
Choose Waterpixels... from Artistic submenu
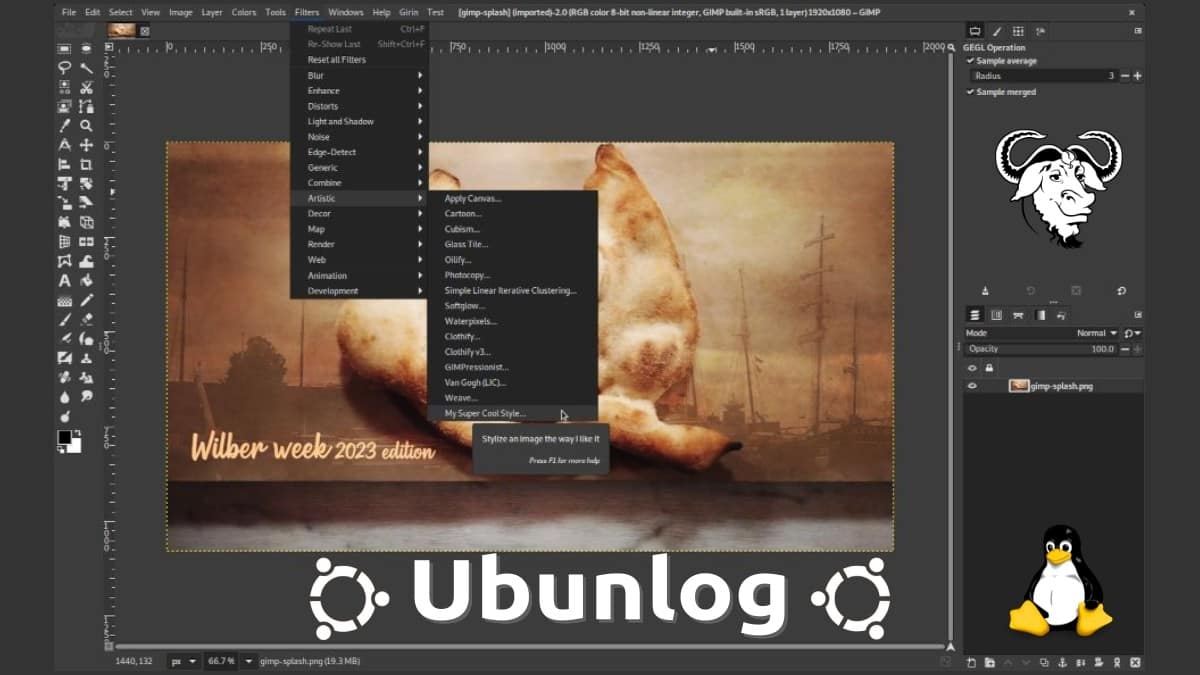(513, 321)
